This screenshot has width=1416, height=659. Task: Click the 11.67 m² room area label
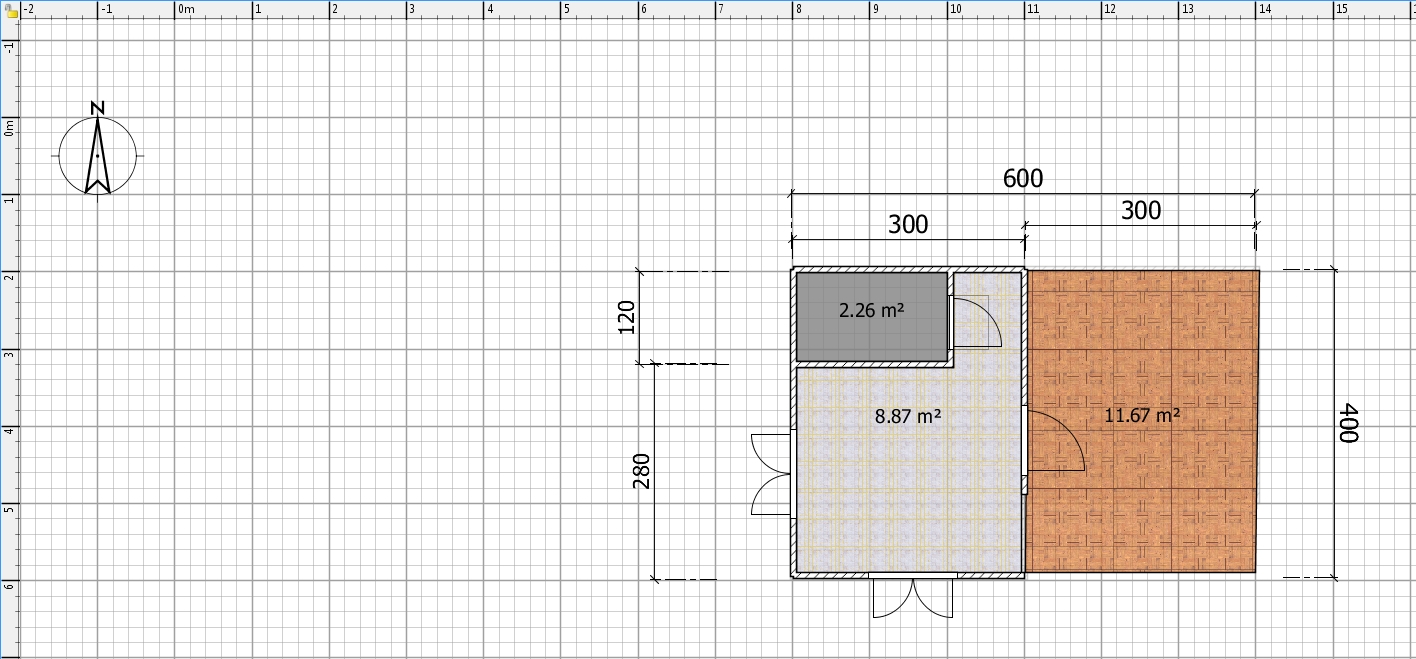(x=1141, y=415)
